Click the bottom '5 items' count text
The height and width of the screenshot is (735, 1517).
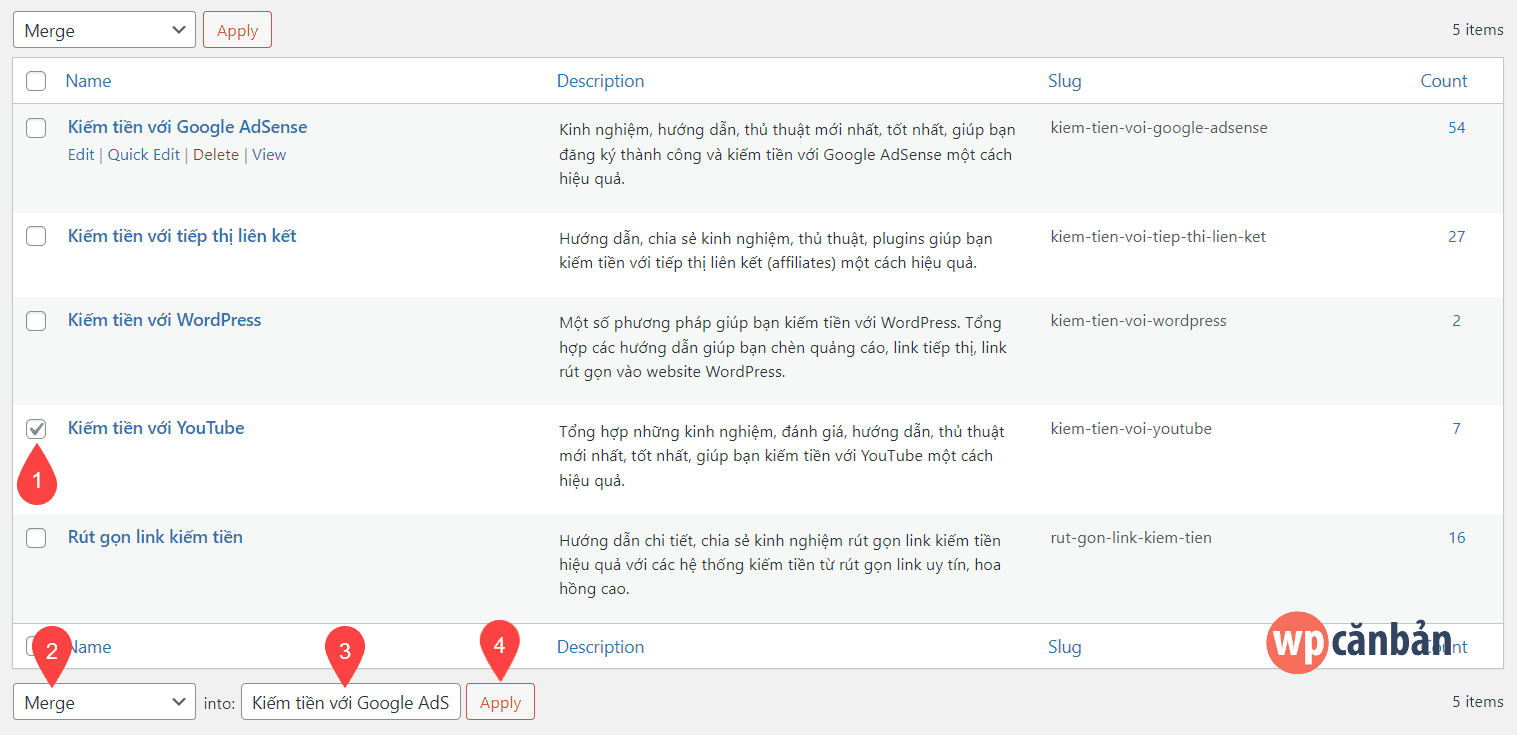1477,702
